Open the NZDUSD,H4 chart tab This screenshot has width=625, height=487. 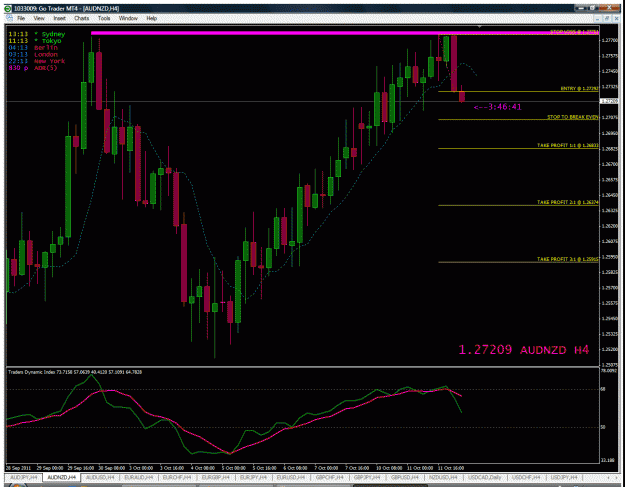tap(444, 477)
